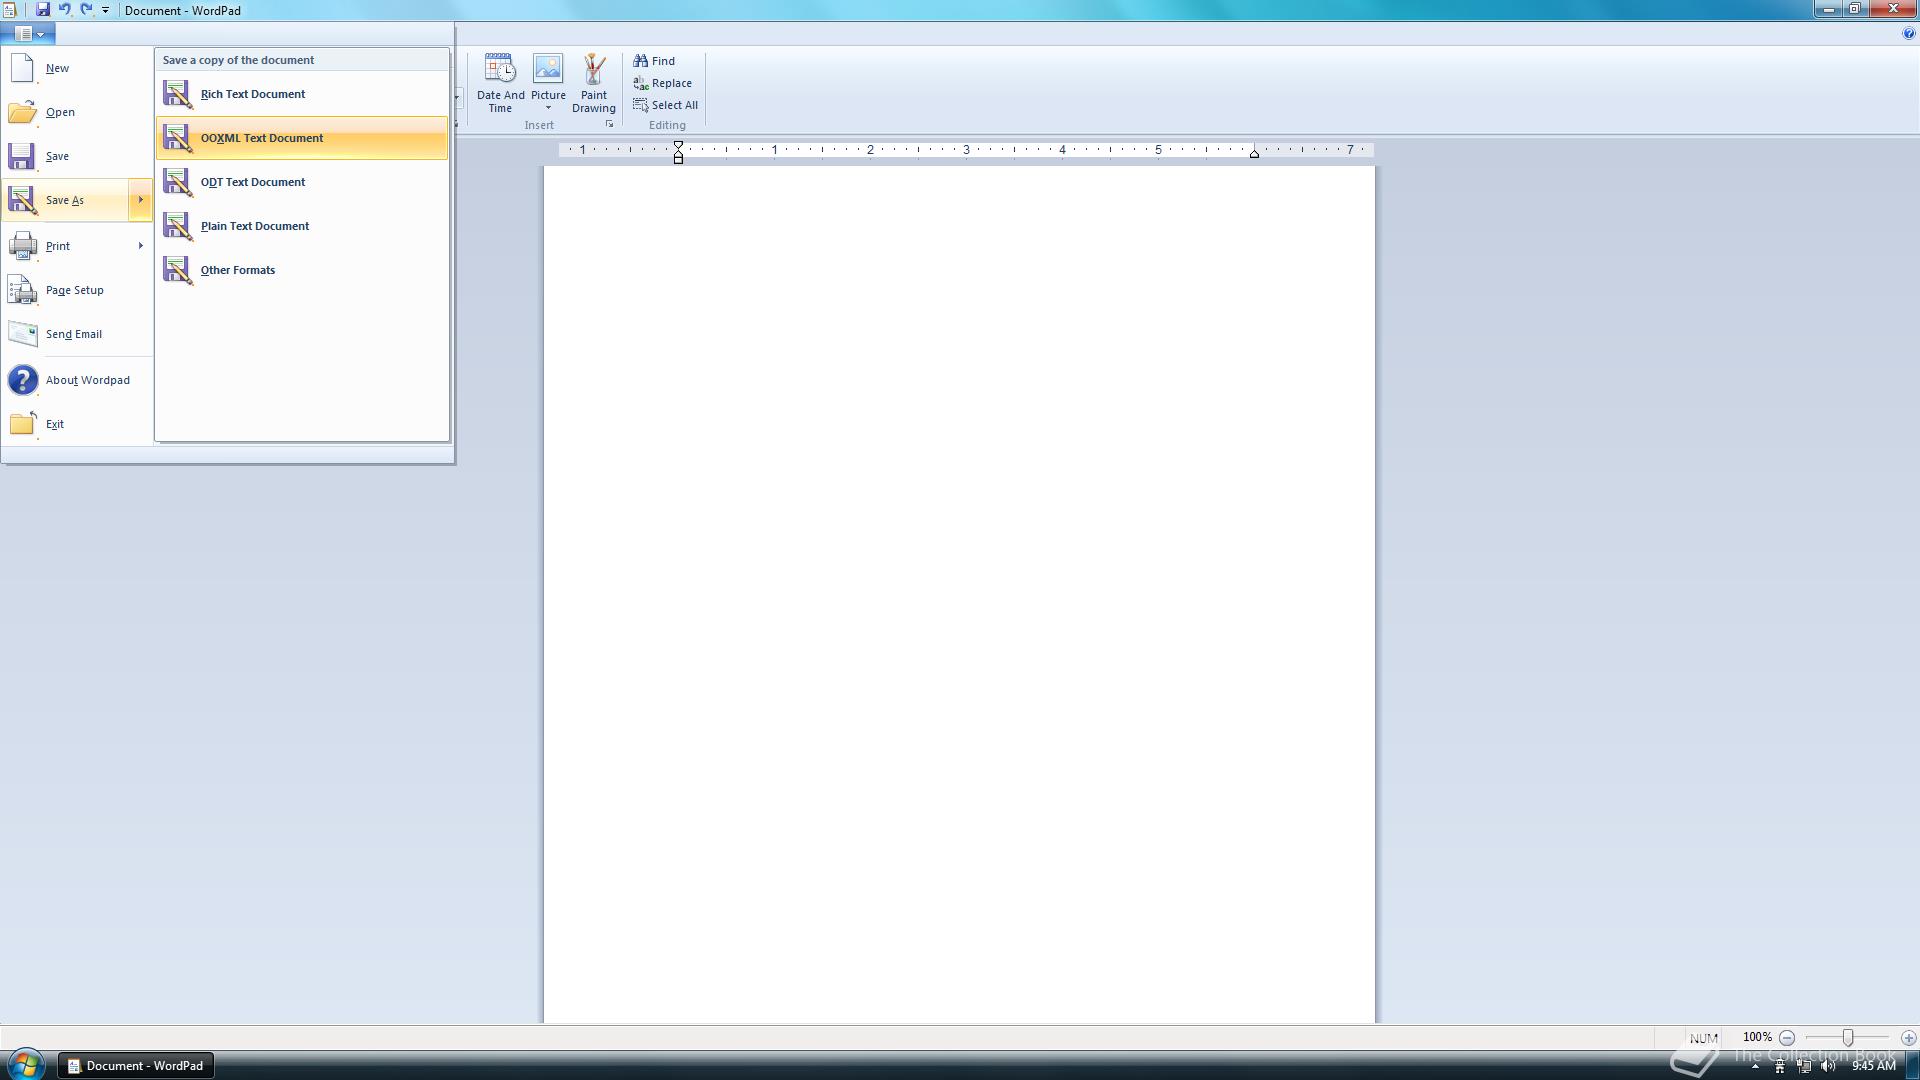Screen dimensions: 1920x1080
Task: Click the zoom in plus button
Action: point(1908,1038)
